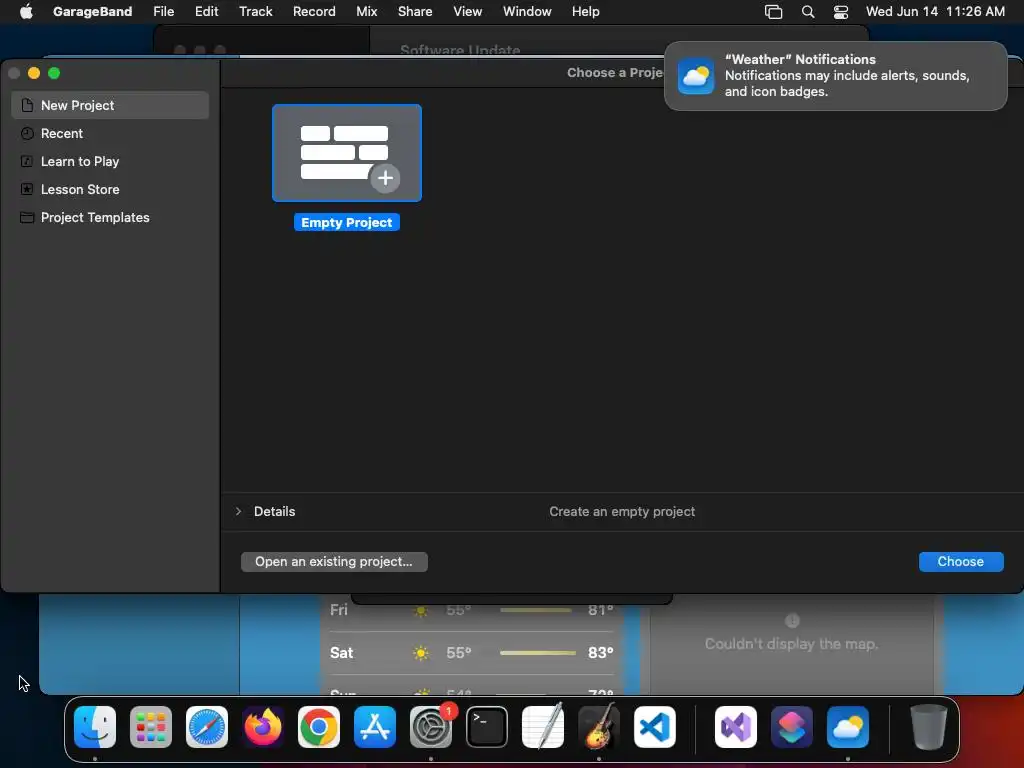
Task: Open the File menu
Action: click(x=163, y=11)
